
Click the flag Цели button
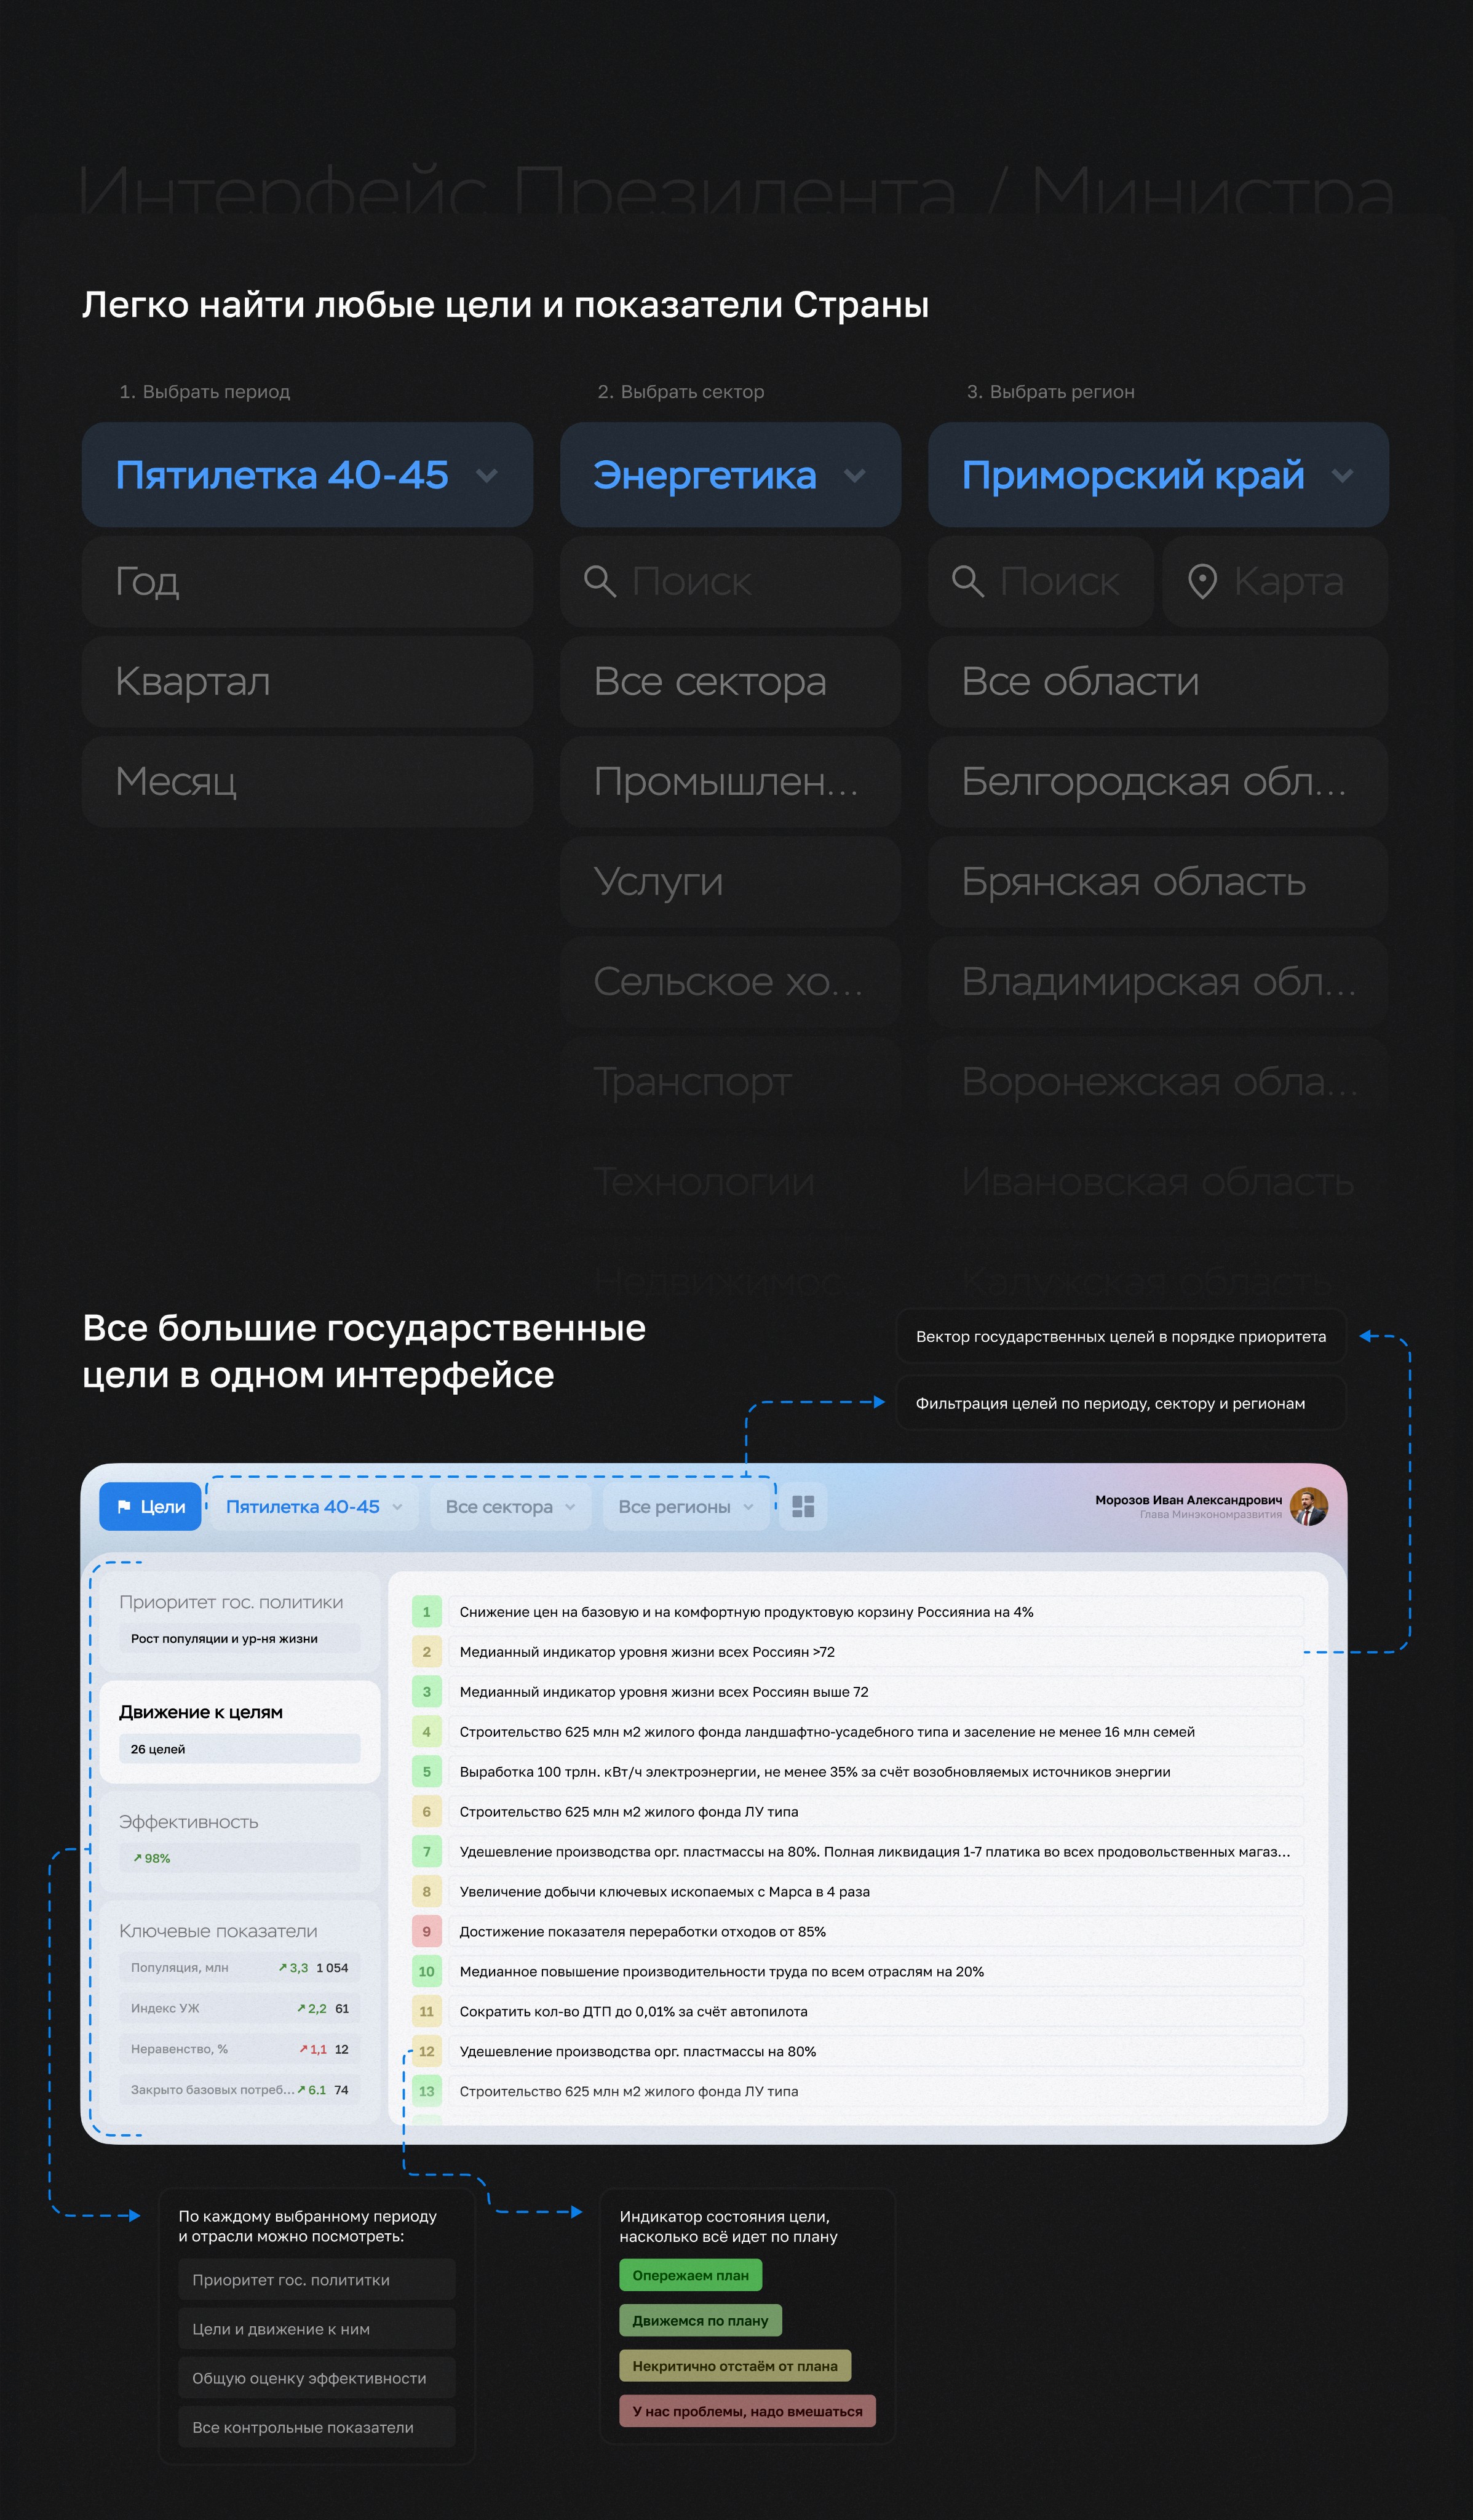[x=150, y=1506]
